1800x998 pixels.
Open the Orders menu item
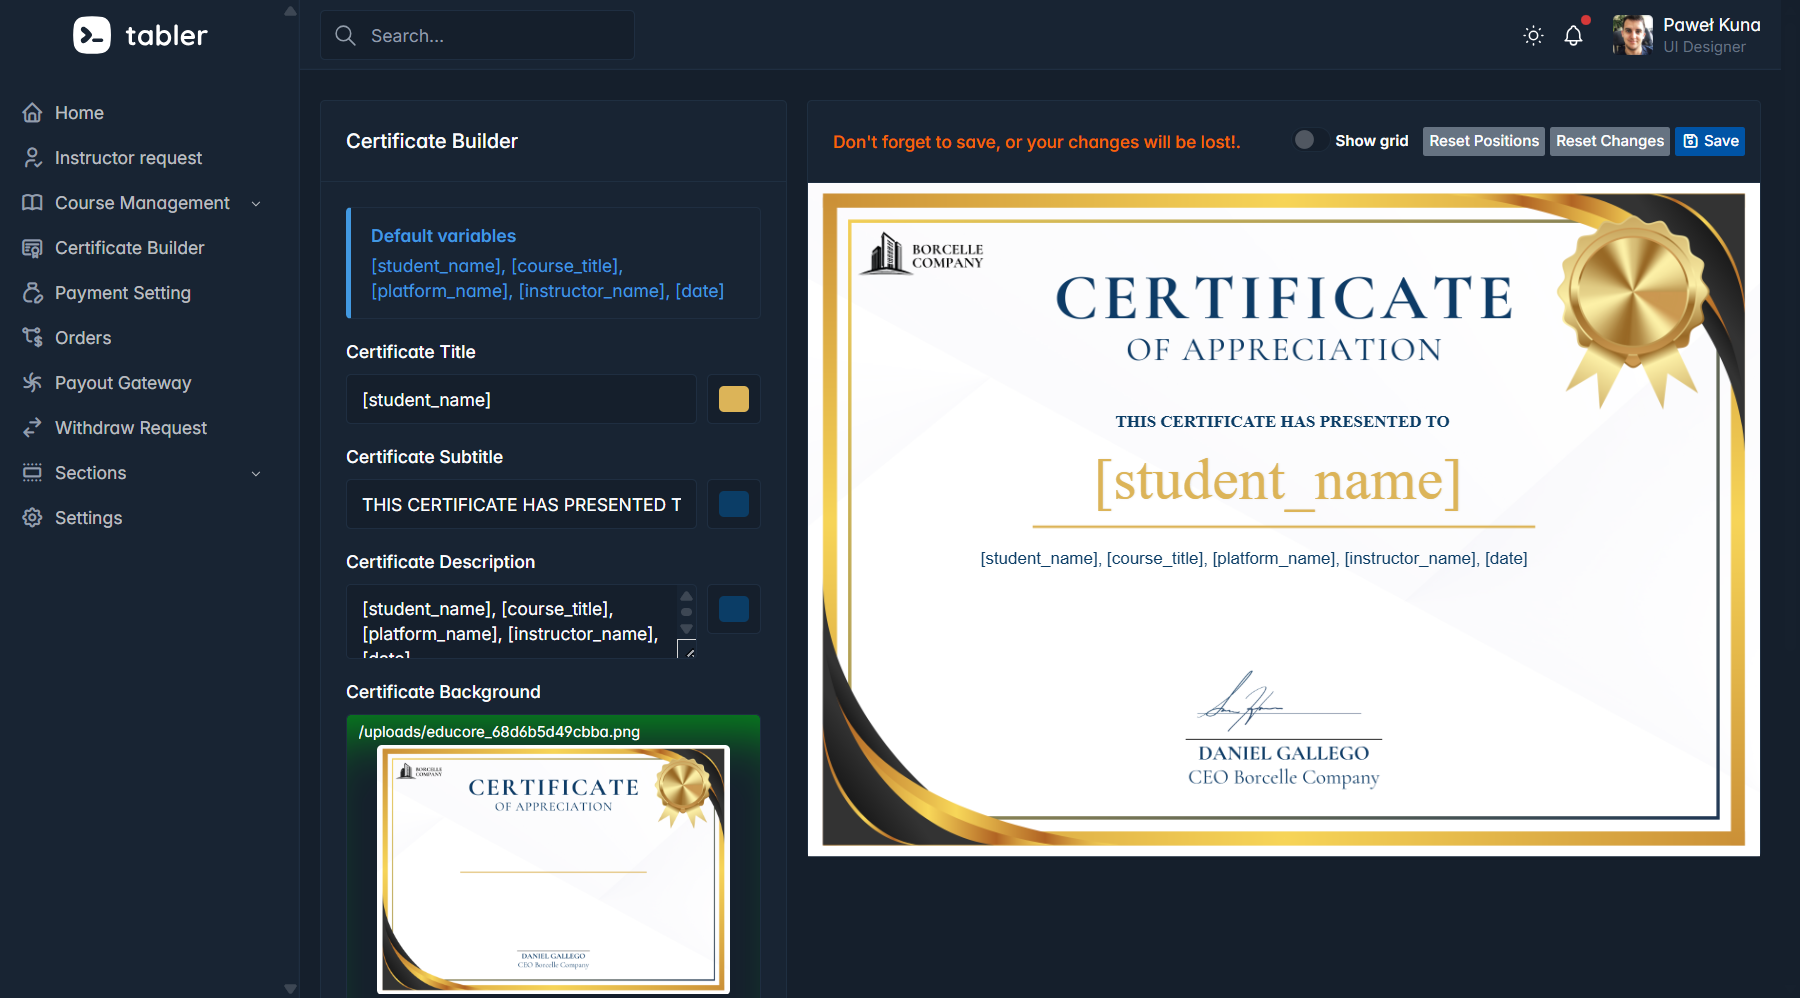(x=83, y=338)
